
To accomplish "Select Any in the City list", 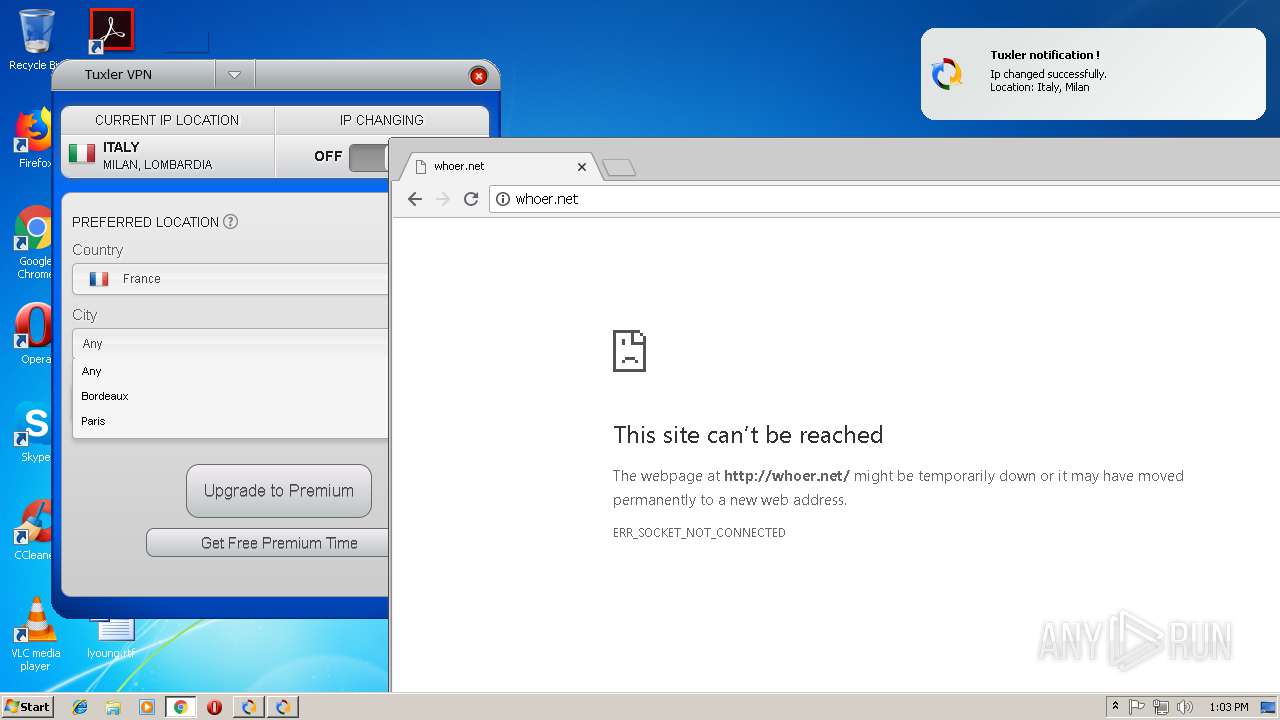I will click(230, 371).
